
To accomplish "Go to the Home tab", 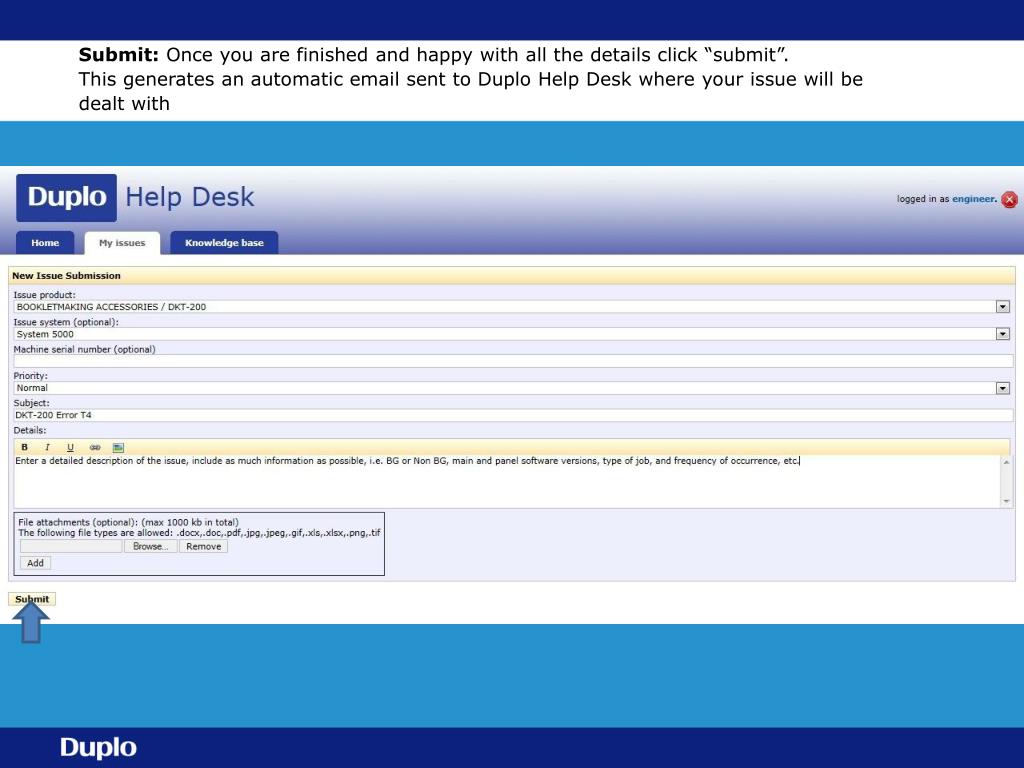I will tap(45, 242).
